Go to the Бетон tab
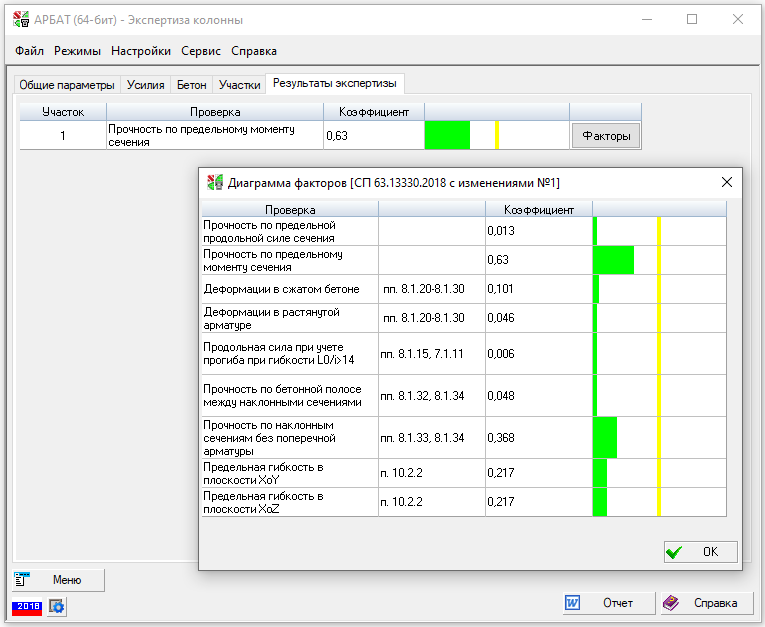 pyautogui.click(x=192, y=85)
